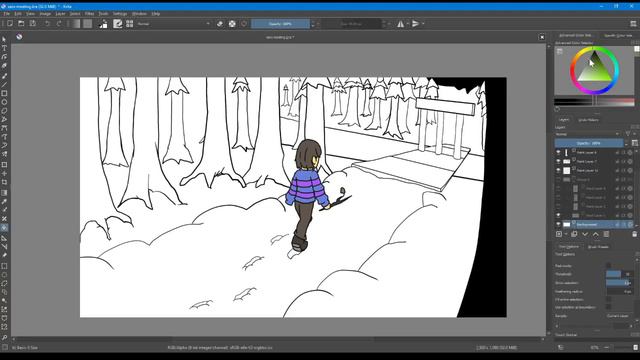The height and width of the screenshot is (360, 640).
Task: Adjust the layer Opacity slider
Action: click(x=589, y=143)
